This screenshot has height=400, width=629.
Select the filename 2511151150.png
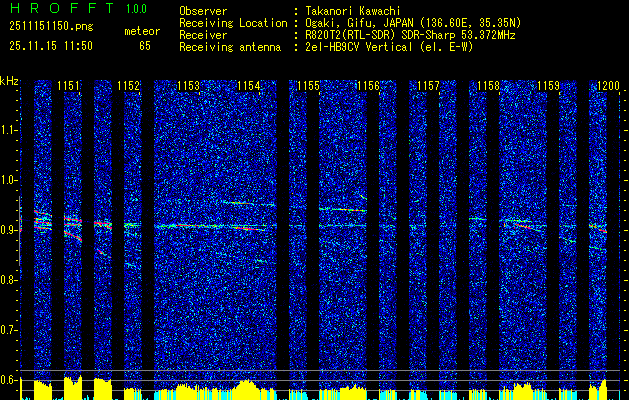pos(51,26)
